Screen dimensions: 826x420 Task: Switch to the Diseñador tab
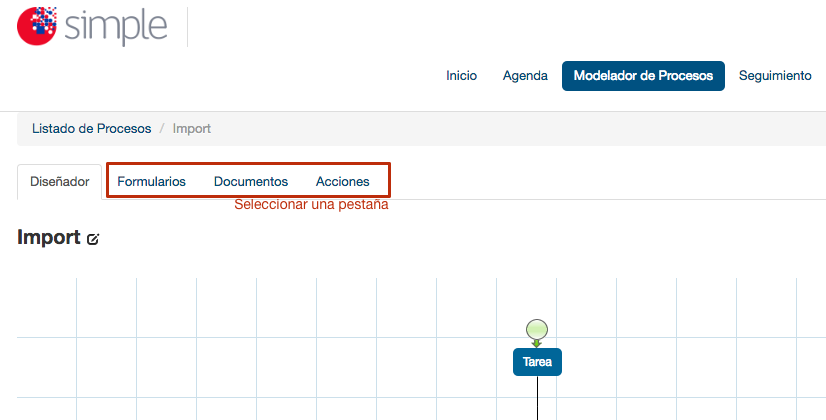click(60, 182)
